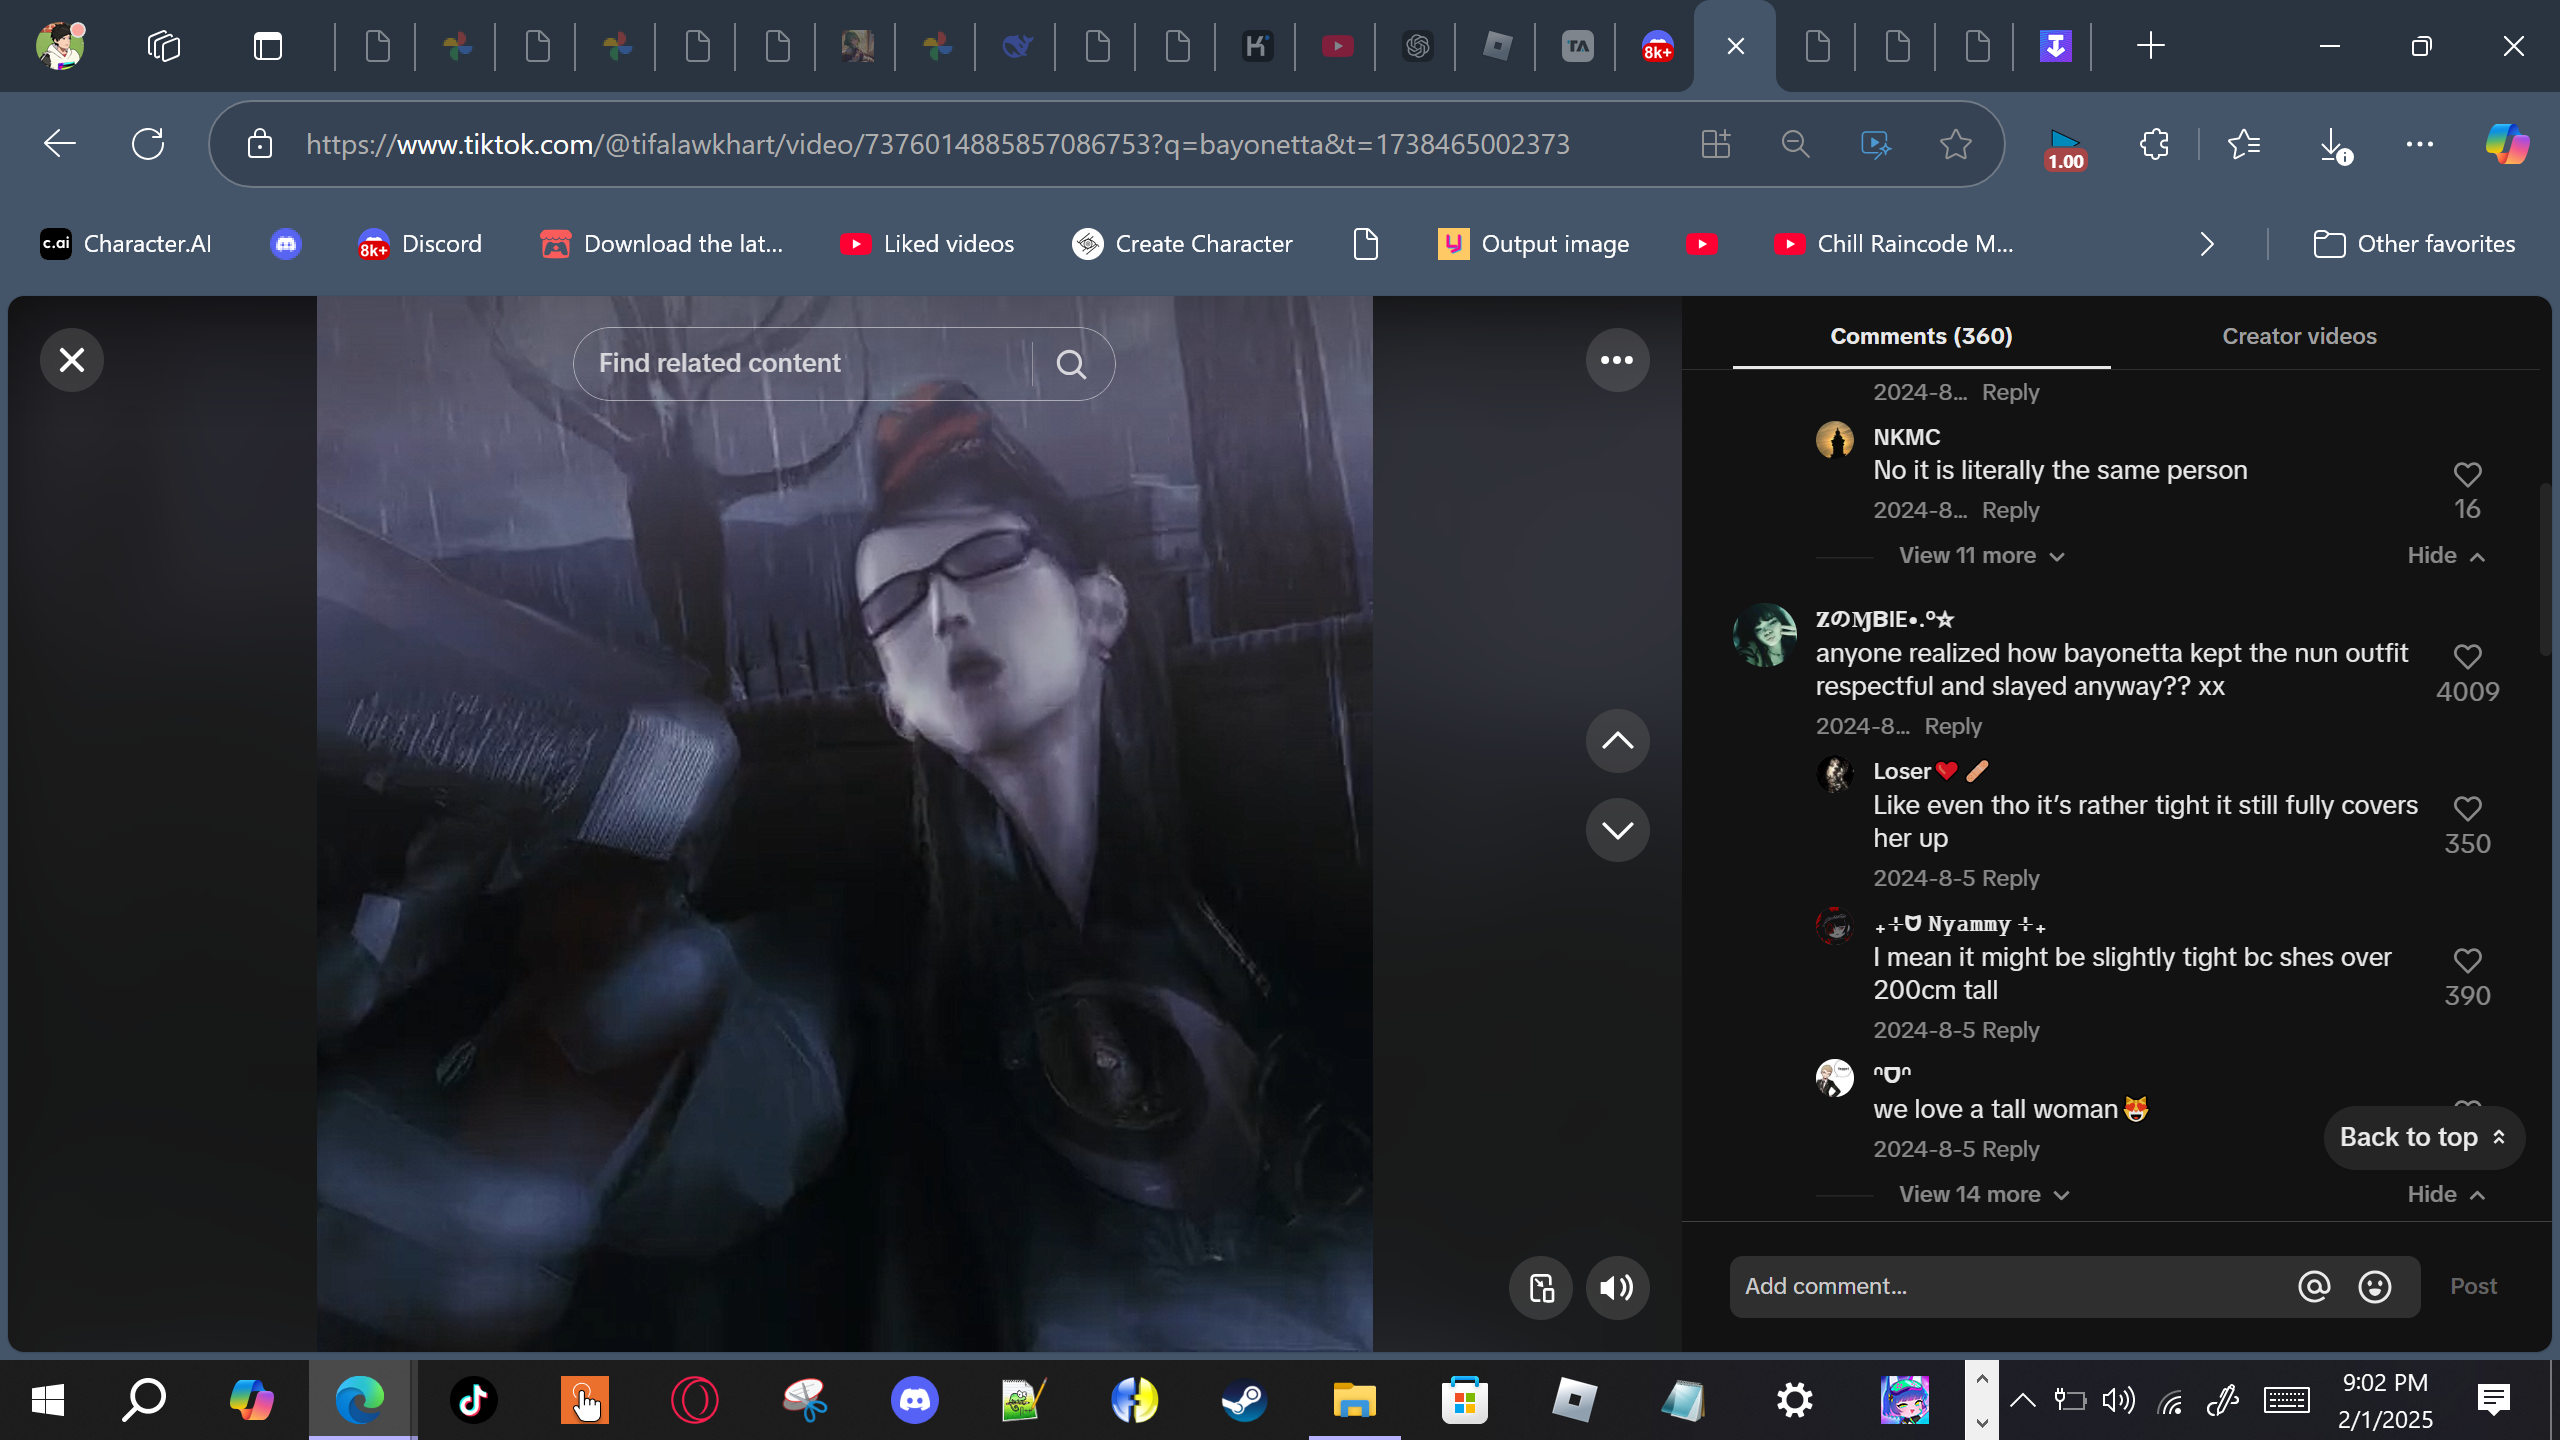Click the search magnifier in Find related content

click(1071, 364)
